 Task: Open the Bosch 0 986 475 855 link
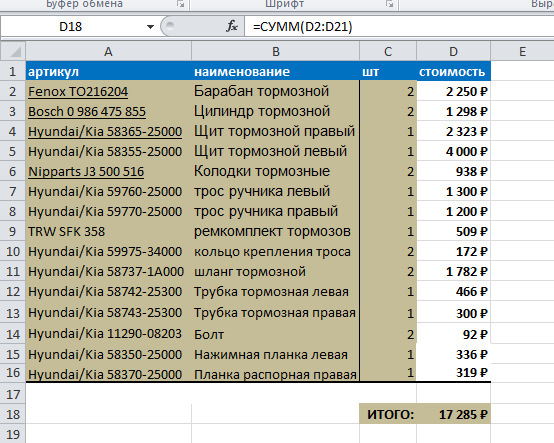pos(87,112)
